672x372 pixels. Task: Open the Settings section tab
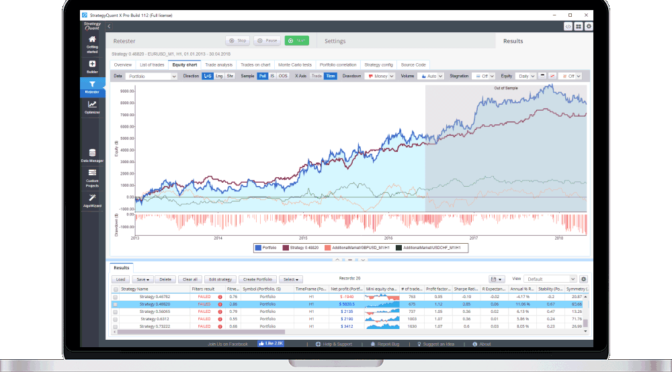335,41
